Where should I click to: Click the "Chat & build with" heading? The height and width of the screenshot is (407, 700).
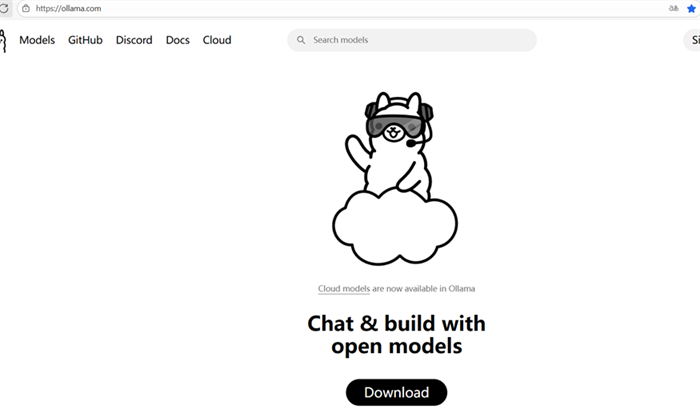[396, 323]
